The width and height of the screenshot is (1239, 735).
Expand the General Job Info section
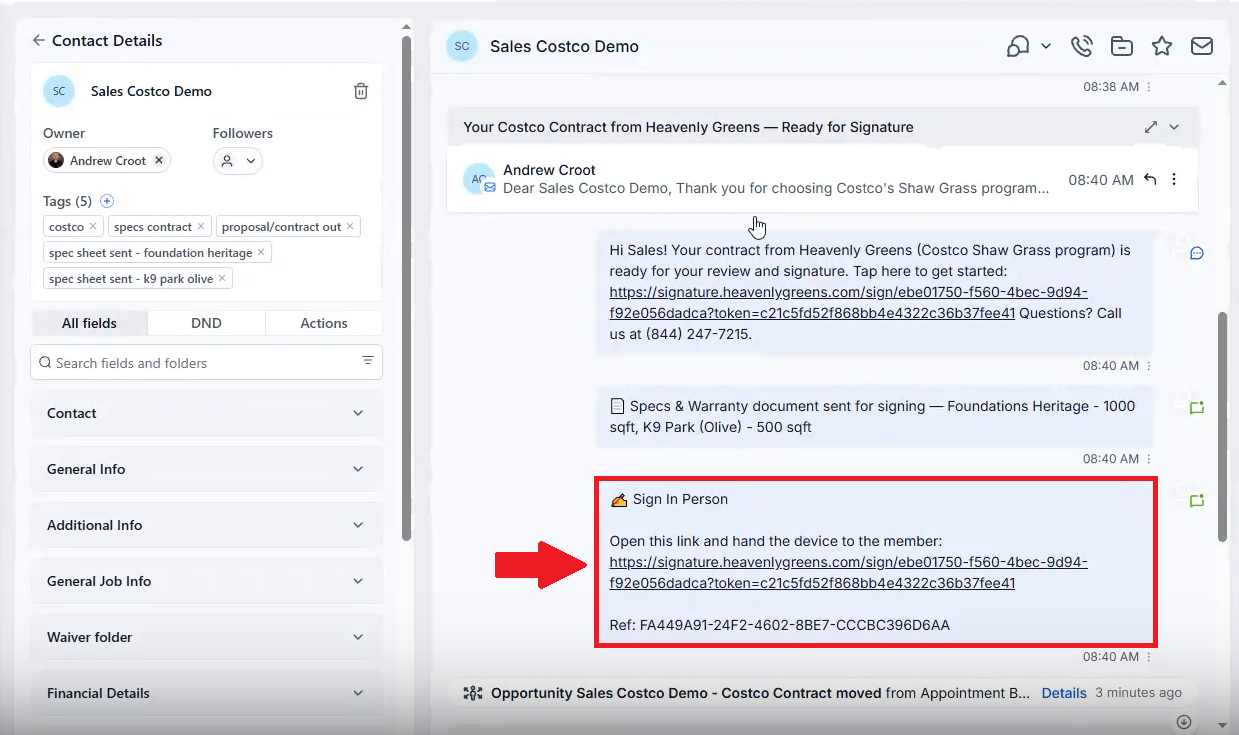pyautogui.click(x=206, y=581)
